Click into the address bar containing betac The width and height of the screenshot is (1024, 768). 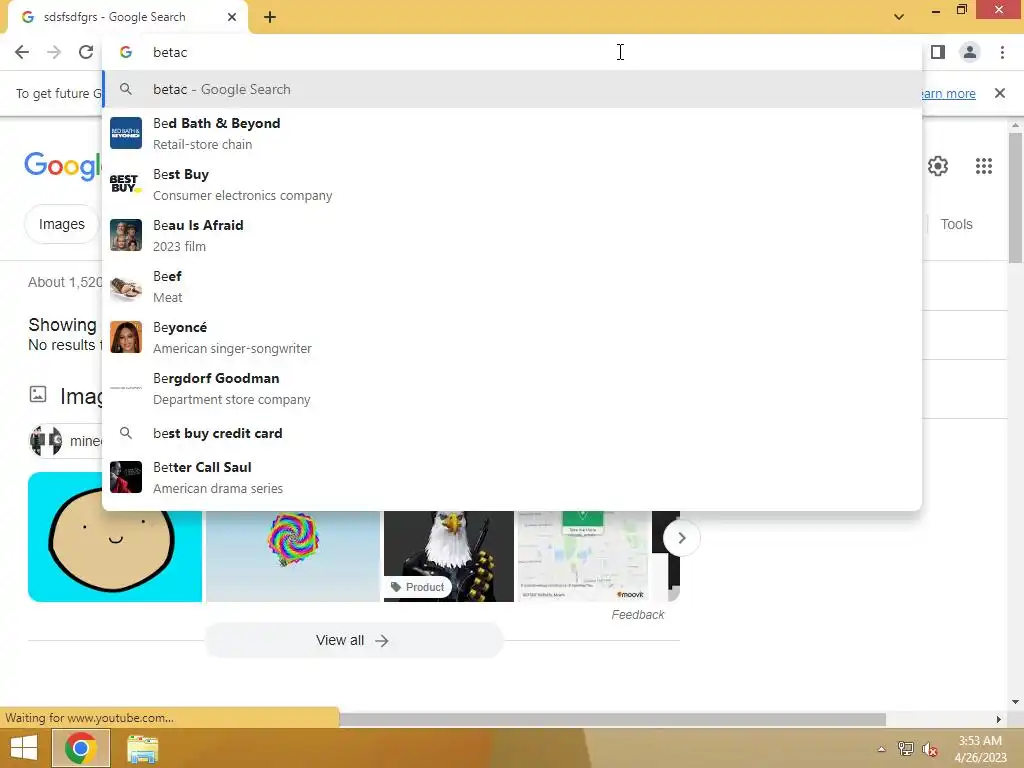click(512, 52)
